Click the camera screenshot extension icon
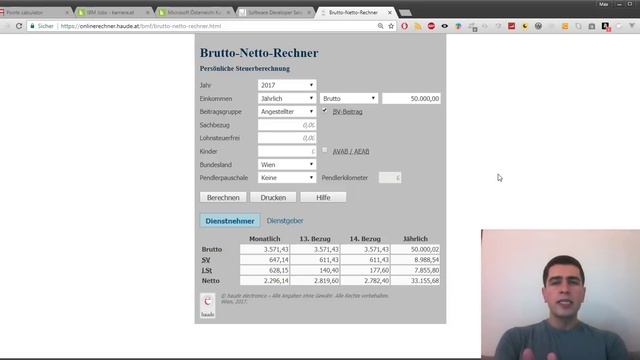 click(592, 26)
